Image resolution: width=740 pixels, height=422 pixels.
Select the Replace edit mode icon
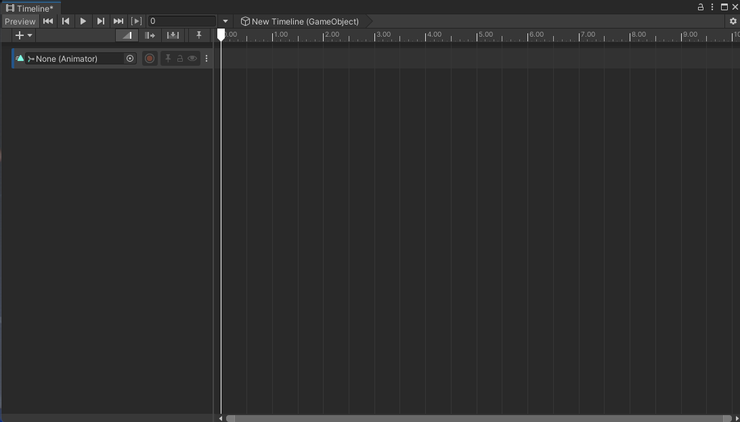coord(173,35)
